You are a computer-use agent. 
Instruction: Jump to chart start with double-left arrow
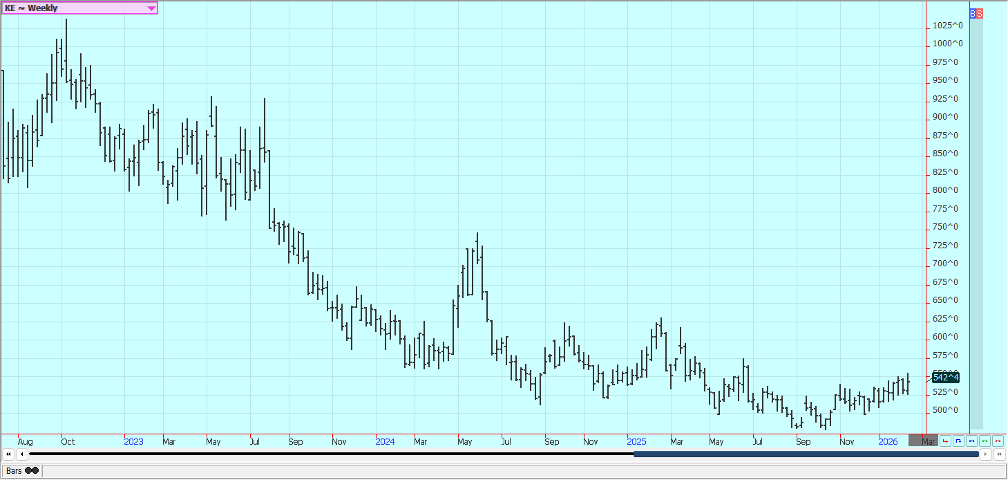pyautogui.click(x=9, y=454)
